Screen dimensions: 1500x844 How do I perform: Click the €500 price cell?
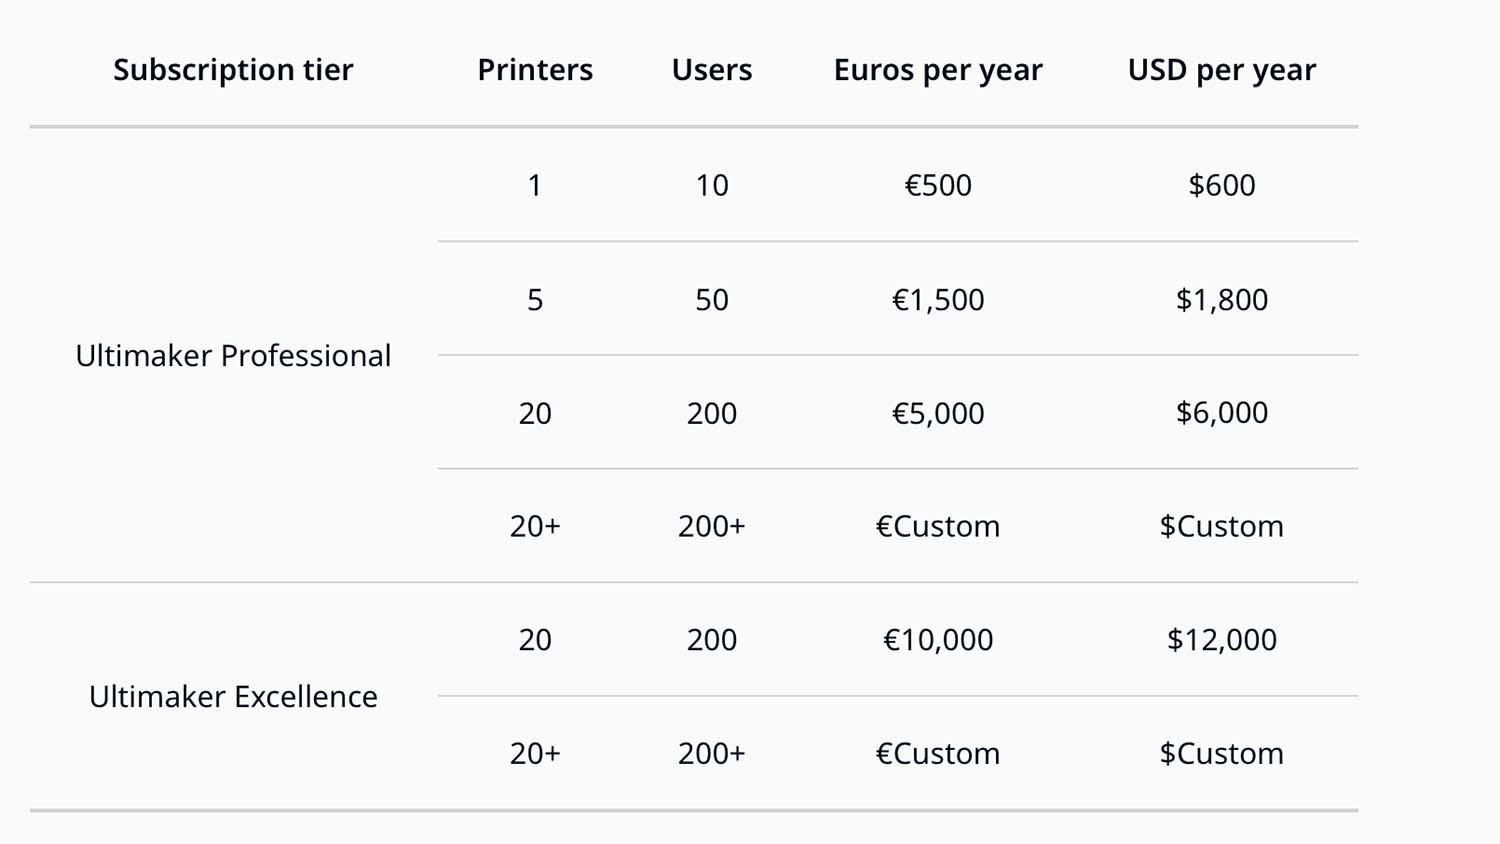pos(938,185)
